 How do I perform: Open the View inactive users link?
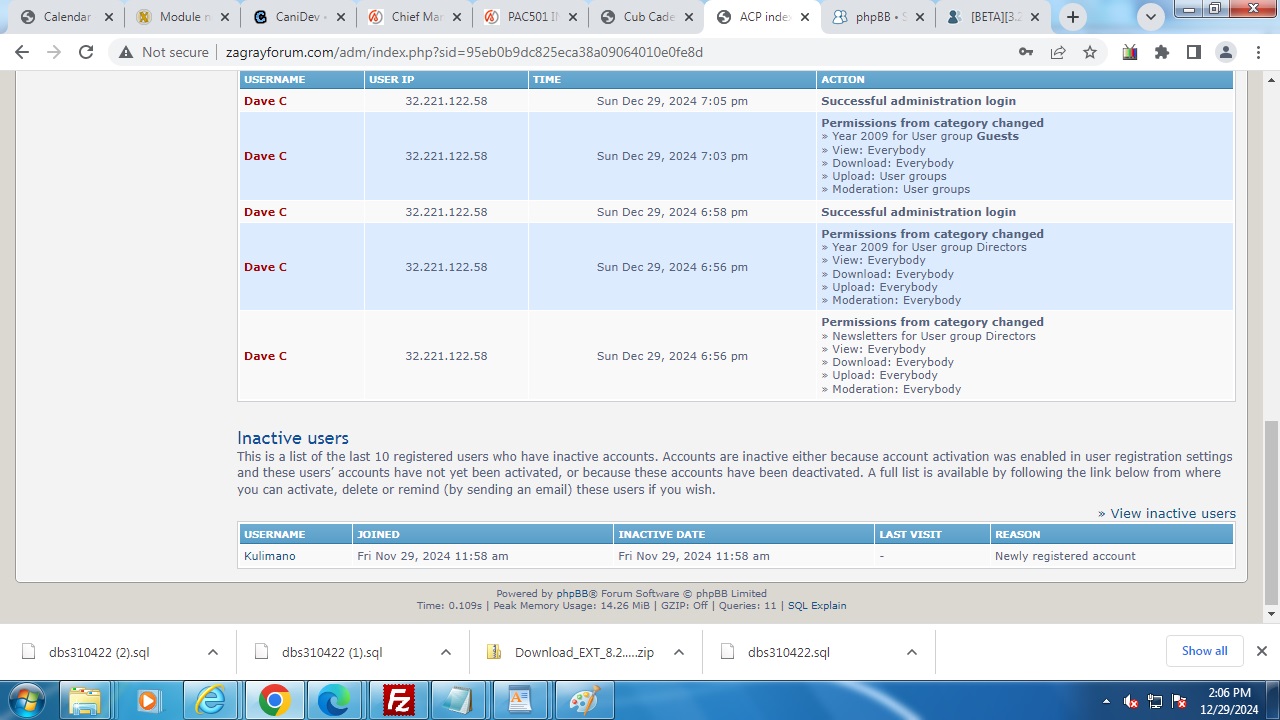[x=1172, y=513]
